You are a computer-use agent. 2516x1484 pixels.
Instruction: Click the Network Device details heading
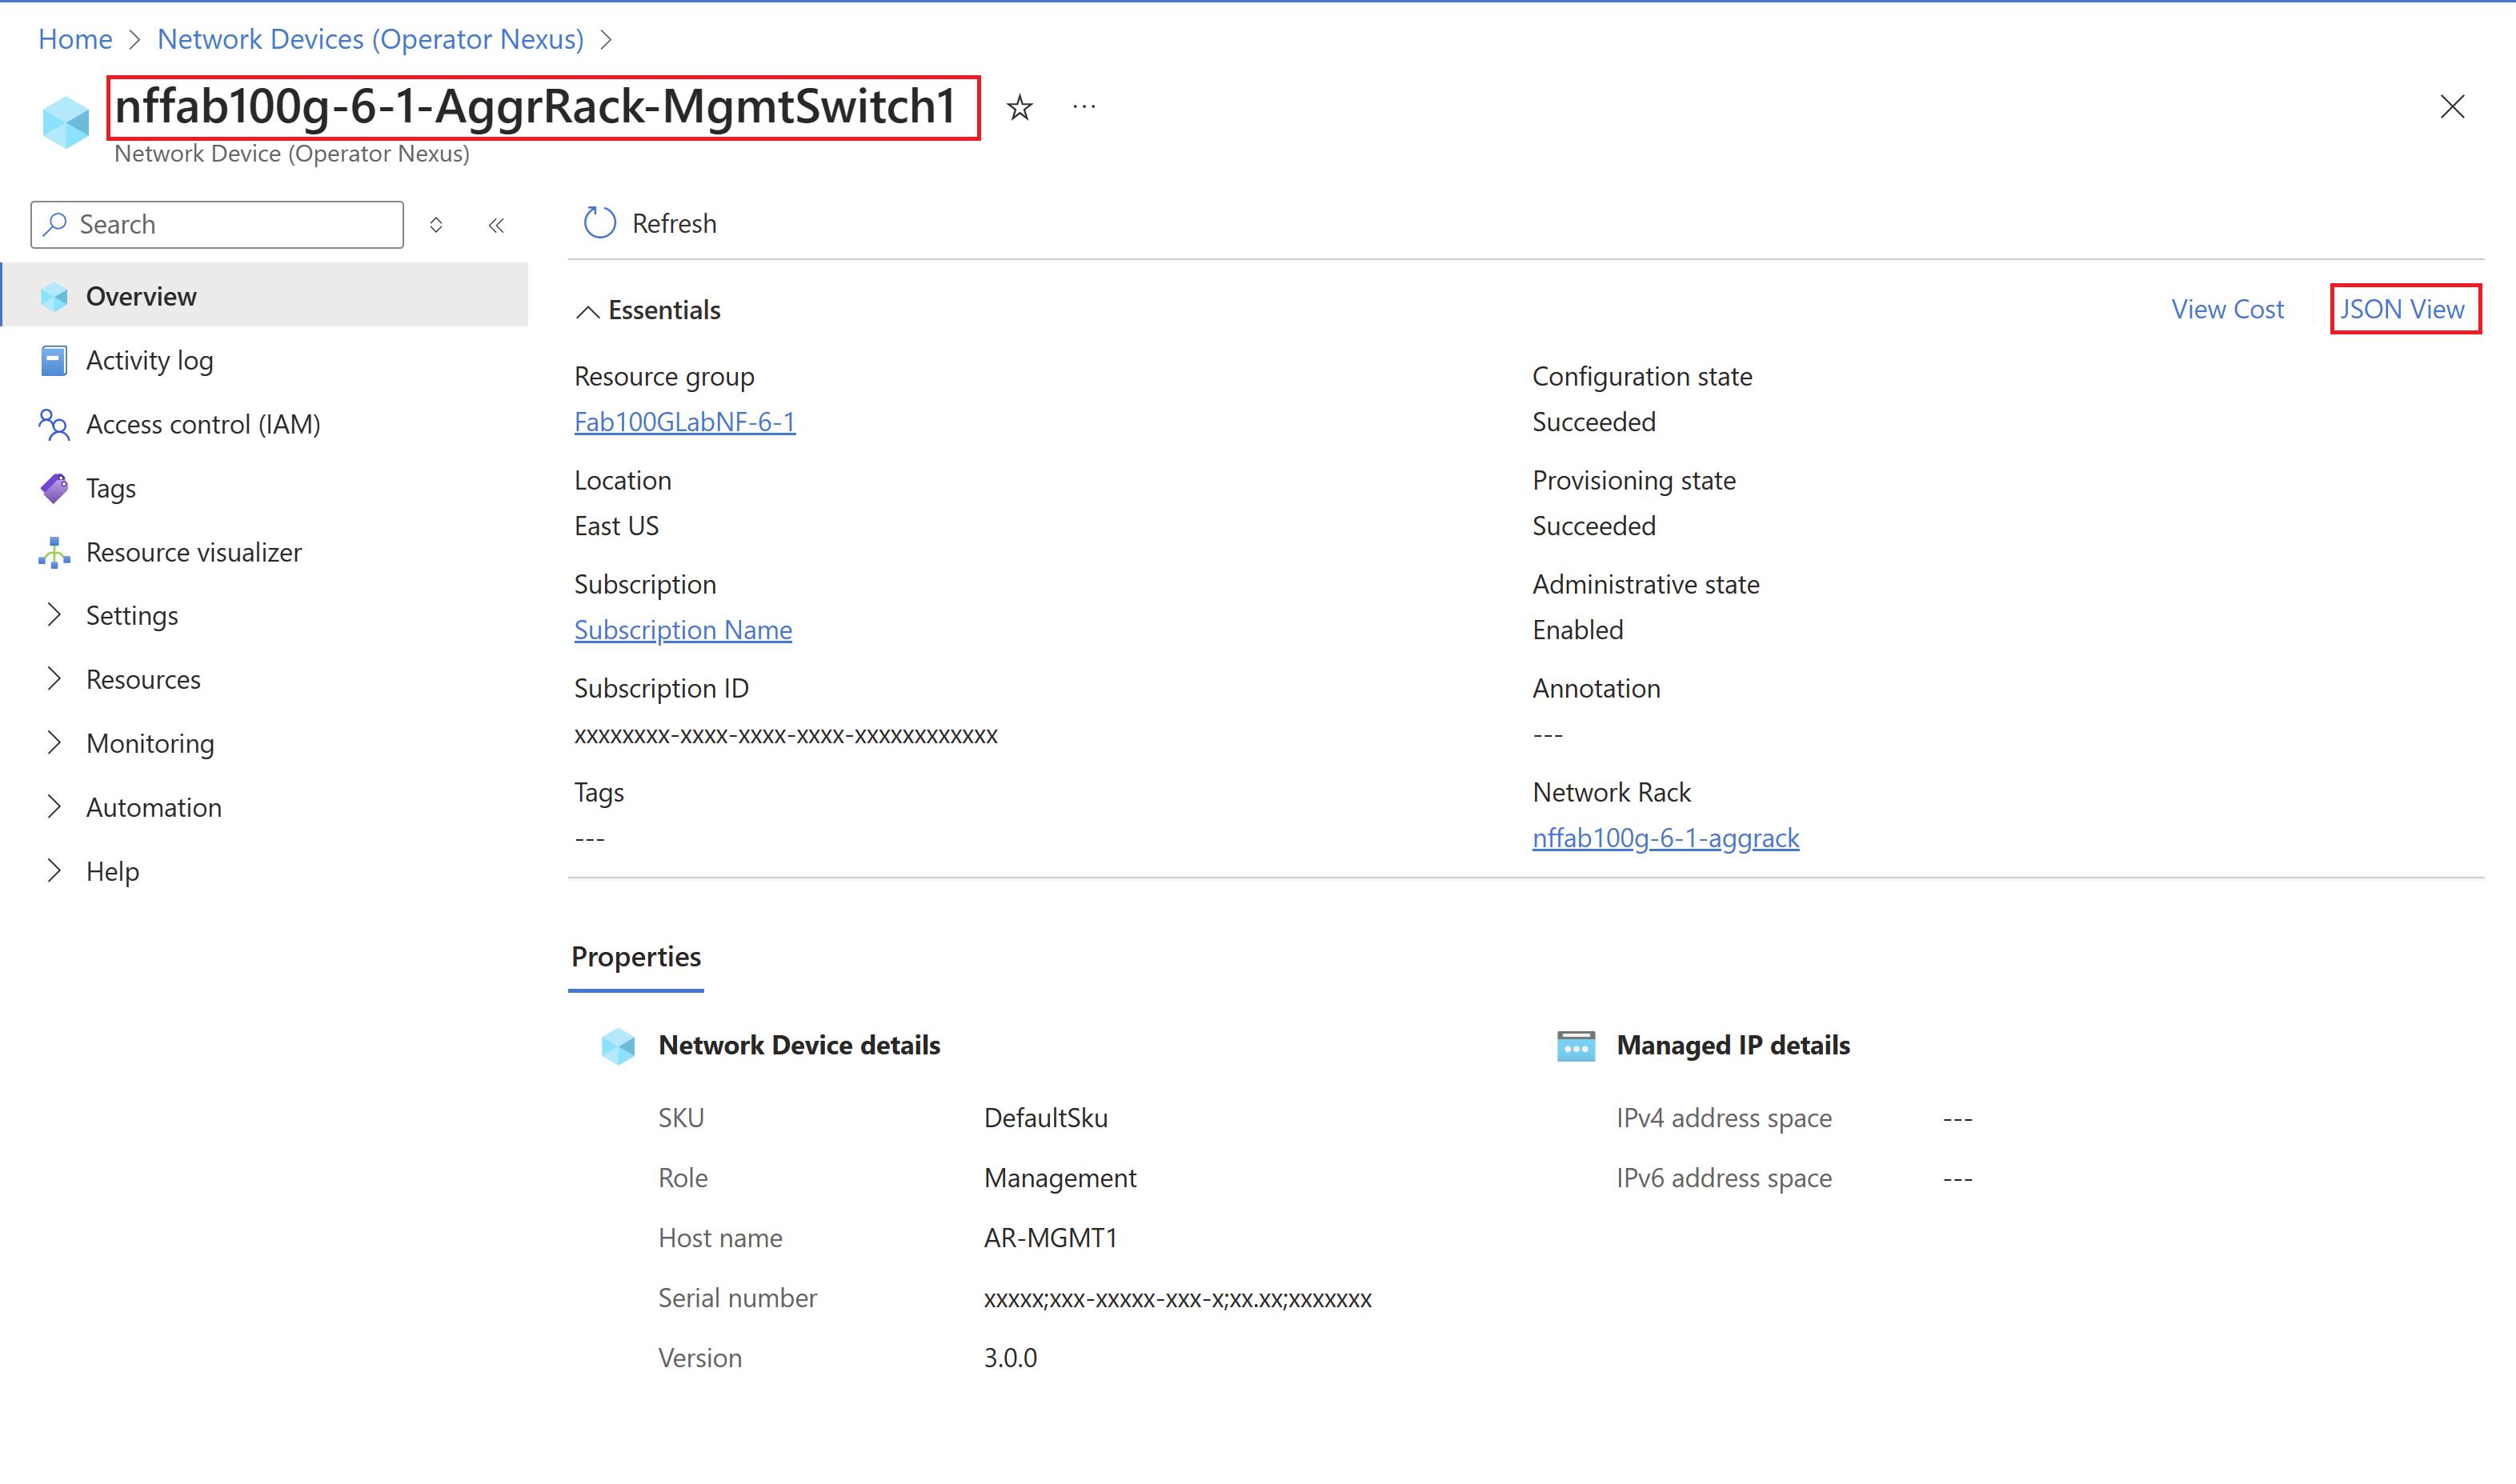point(799,1045)
